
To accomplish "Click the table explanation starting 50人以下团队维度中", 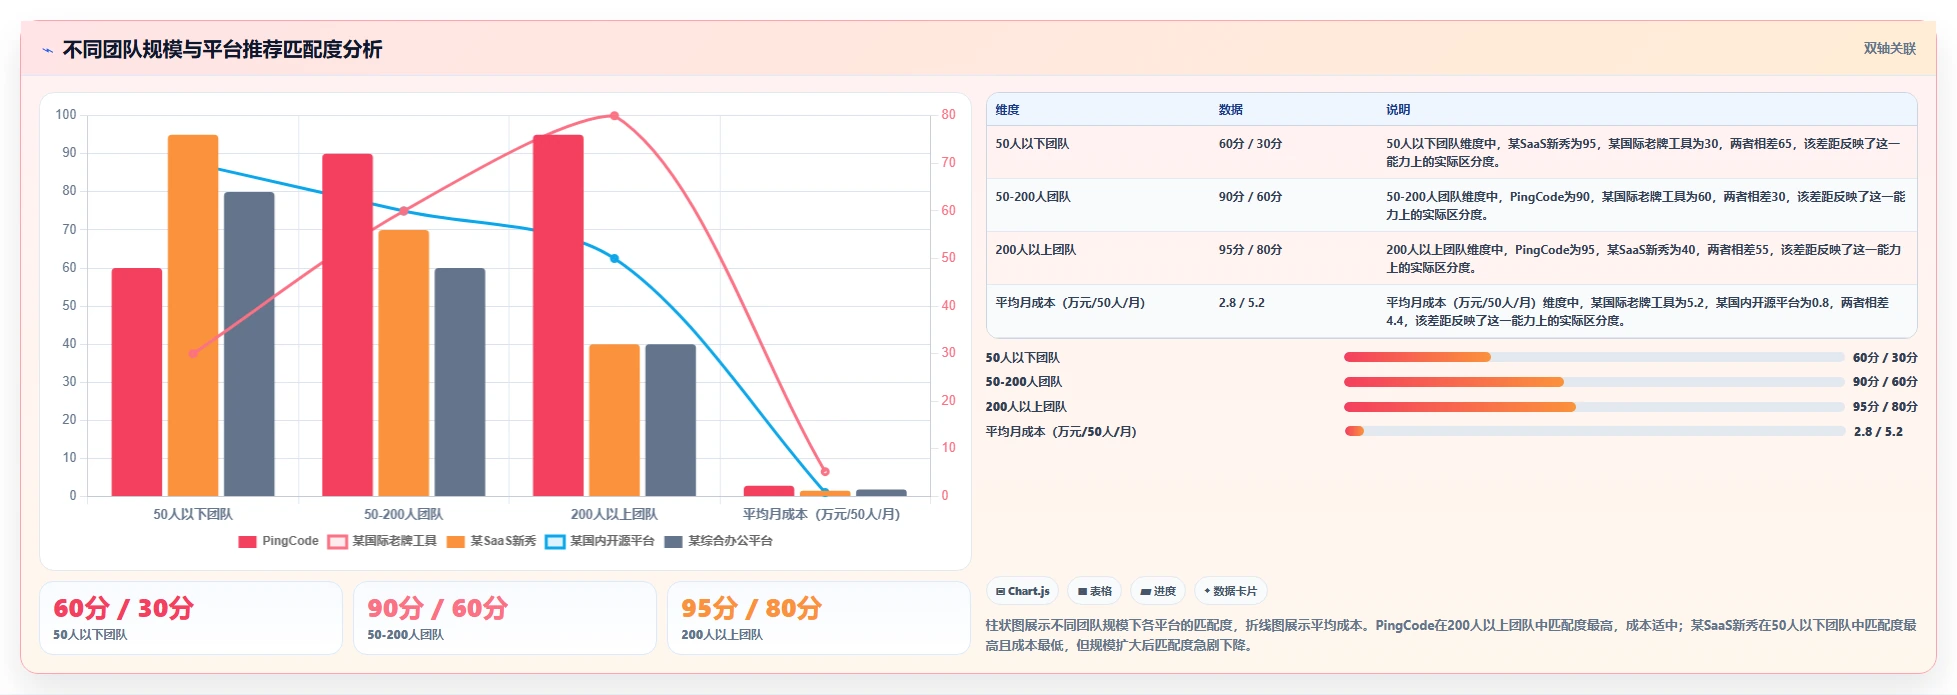I will (x=1643, y=153).
